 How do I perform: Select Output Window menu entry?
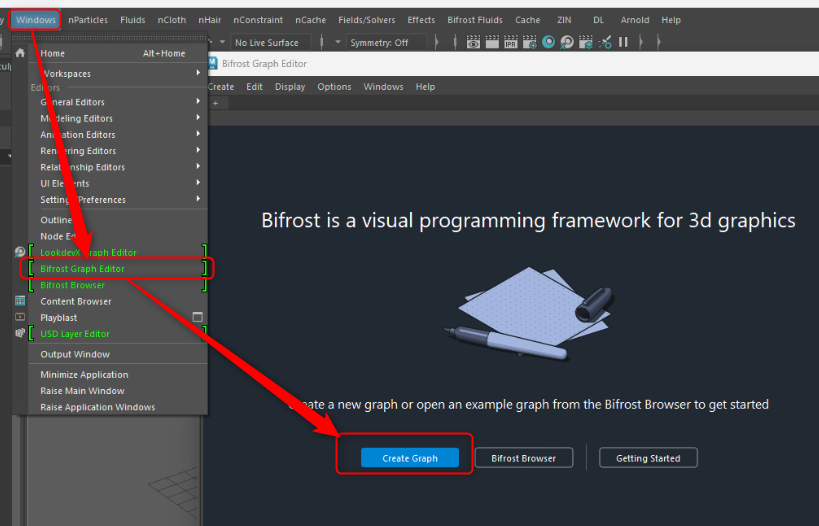pos(118,354)
